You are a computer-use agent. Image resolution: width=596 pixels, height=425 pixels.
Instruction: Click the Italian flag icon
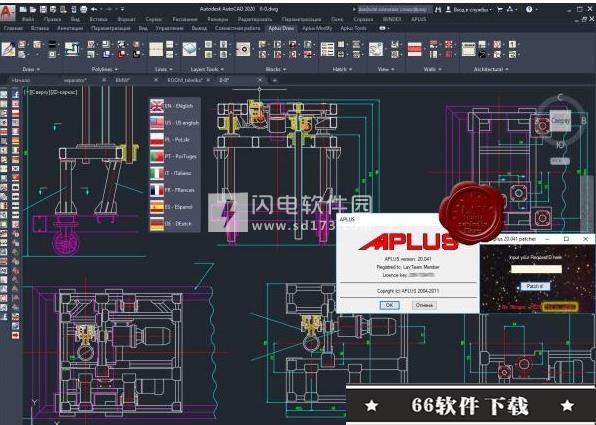[157, 173]
